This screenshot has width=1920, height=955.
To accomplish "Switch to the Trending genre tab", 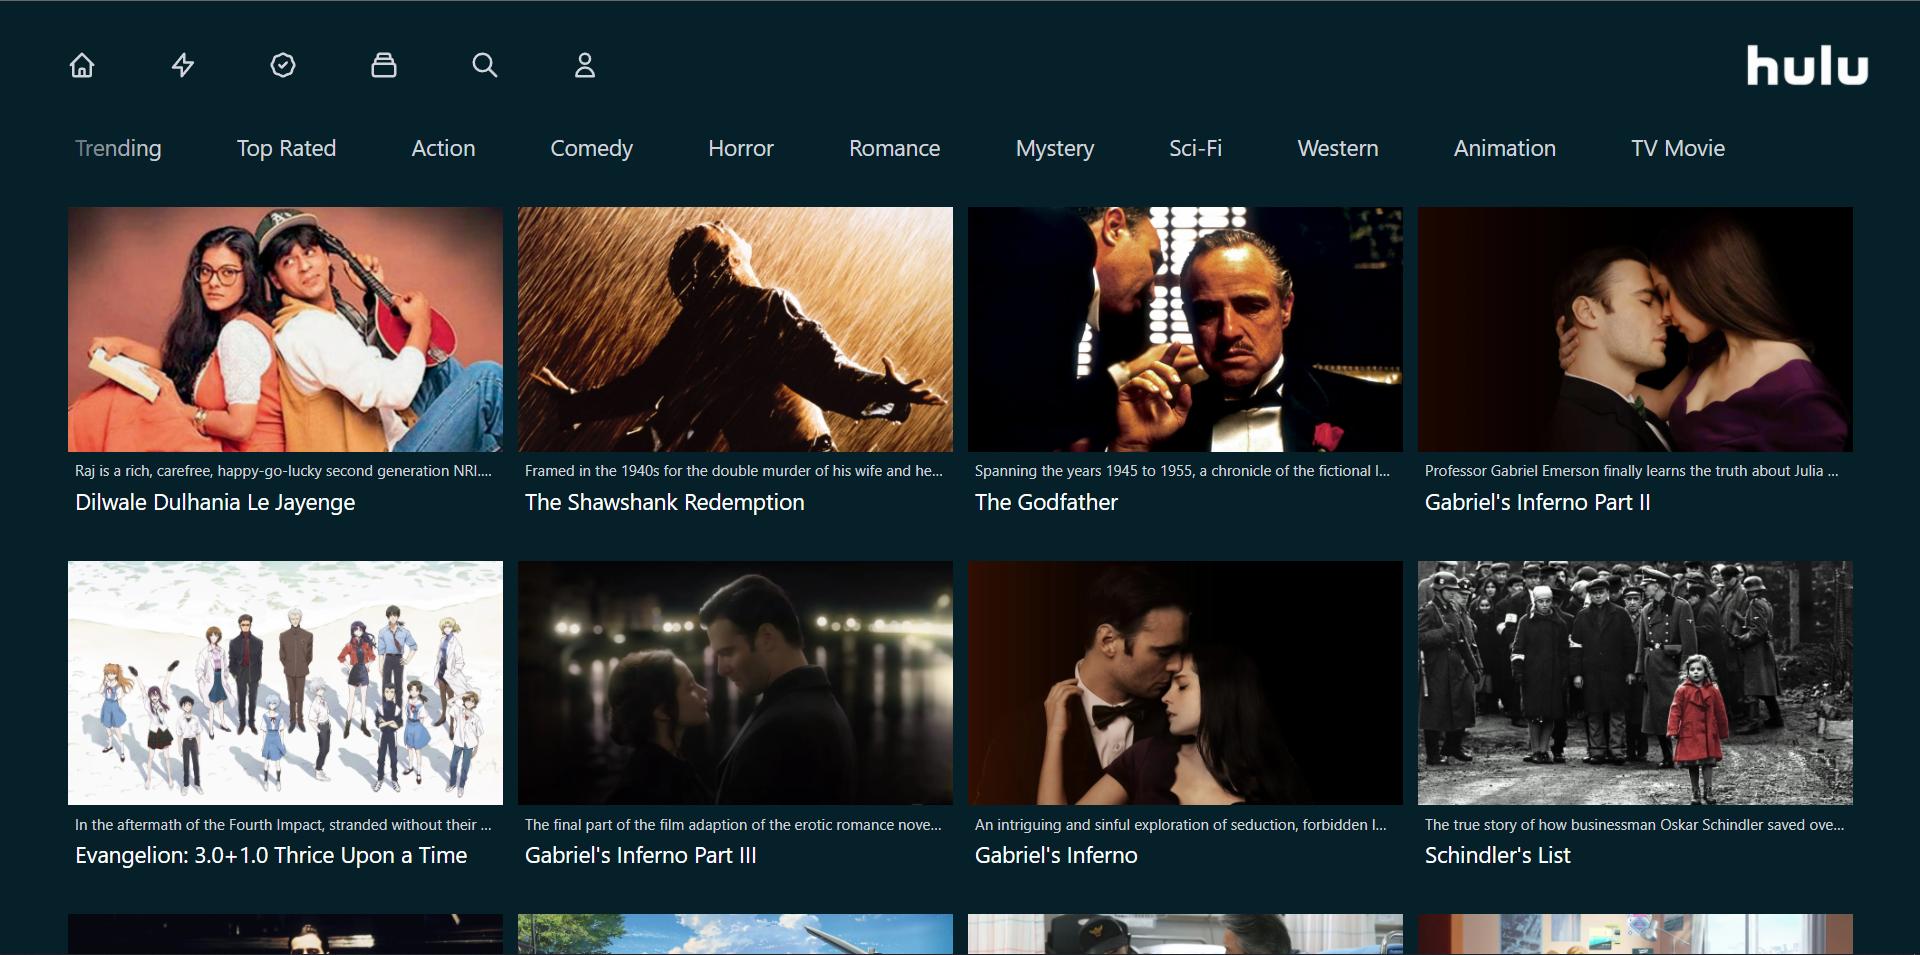I will click(118, 148).
